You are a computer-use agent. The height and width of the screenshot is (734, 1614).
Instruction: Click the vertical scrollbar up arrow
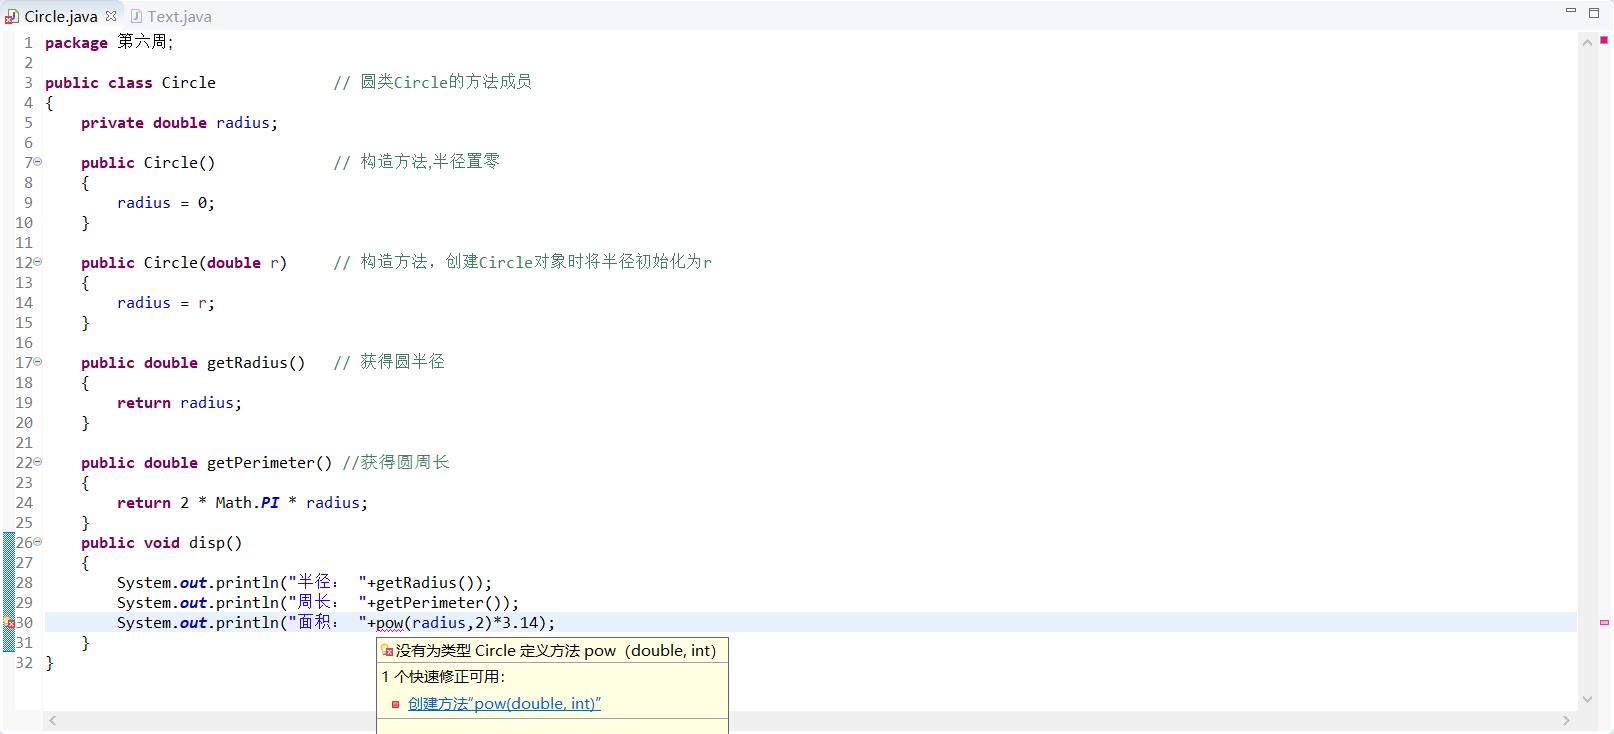[1587, 42]
